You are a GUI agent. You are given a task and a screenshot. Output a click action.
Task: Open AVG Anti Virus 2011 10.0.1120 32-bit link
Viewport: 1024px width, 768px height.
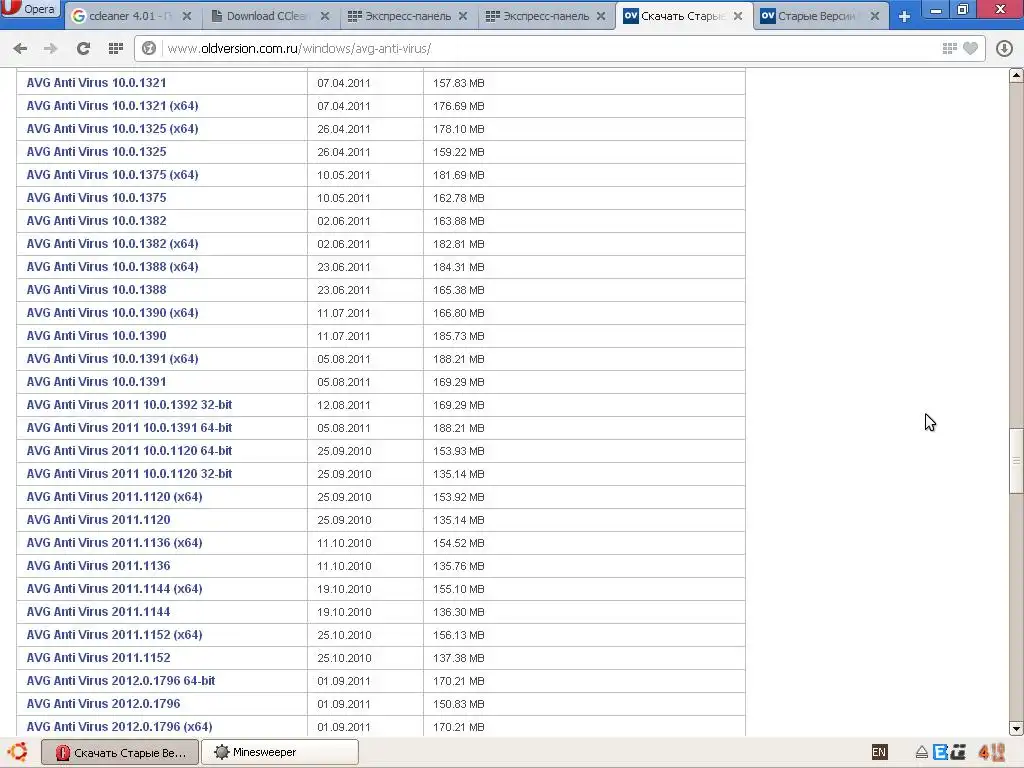129,473
